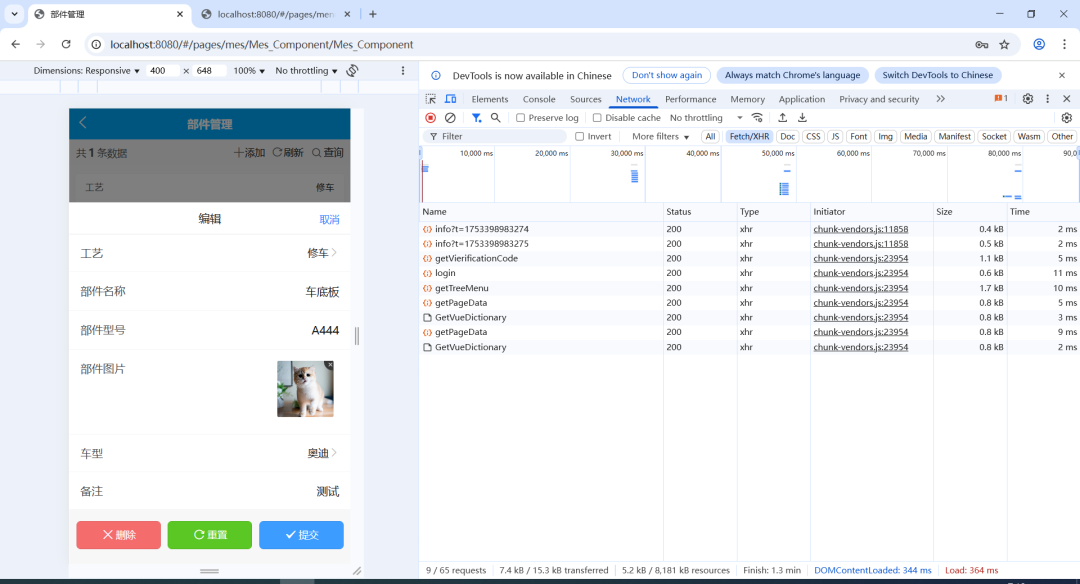Click the red 删除 delete button

click(x=118, y=535)
